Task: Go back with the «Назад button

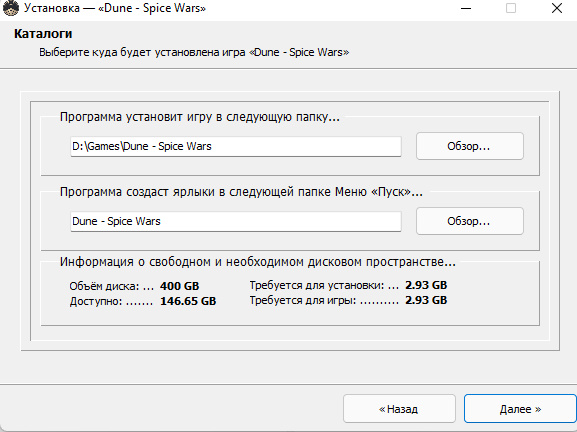Action: click(399, 409)
